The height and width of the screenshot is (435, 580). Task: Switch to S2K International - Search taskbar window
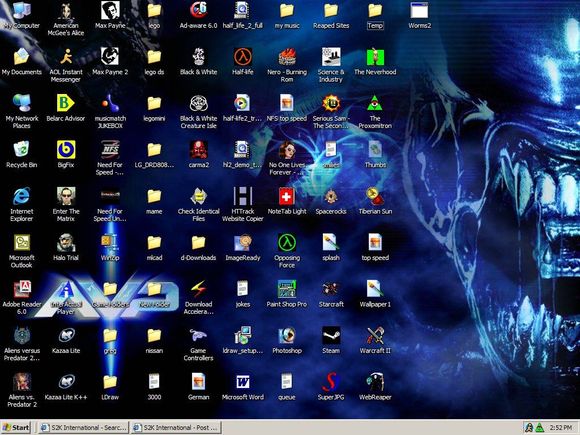point(83,428)
